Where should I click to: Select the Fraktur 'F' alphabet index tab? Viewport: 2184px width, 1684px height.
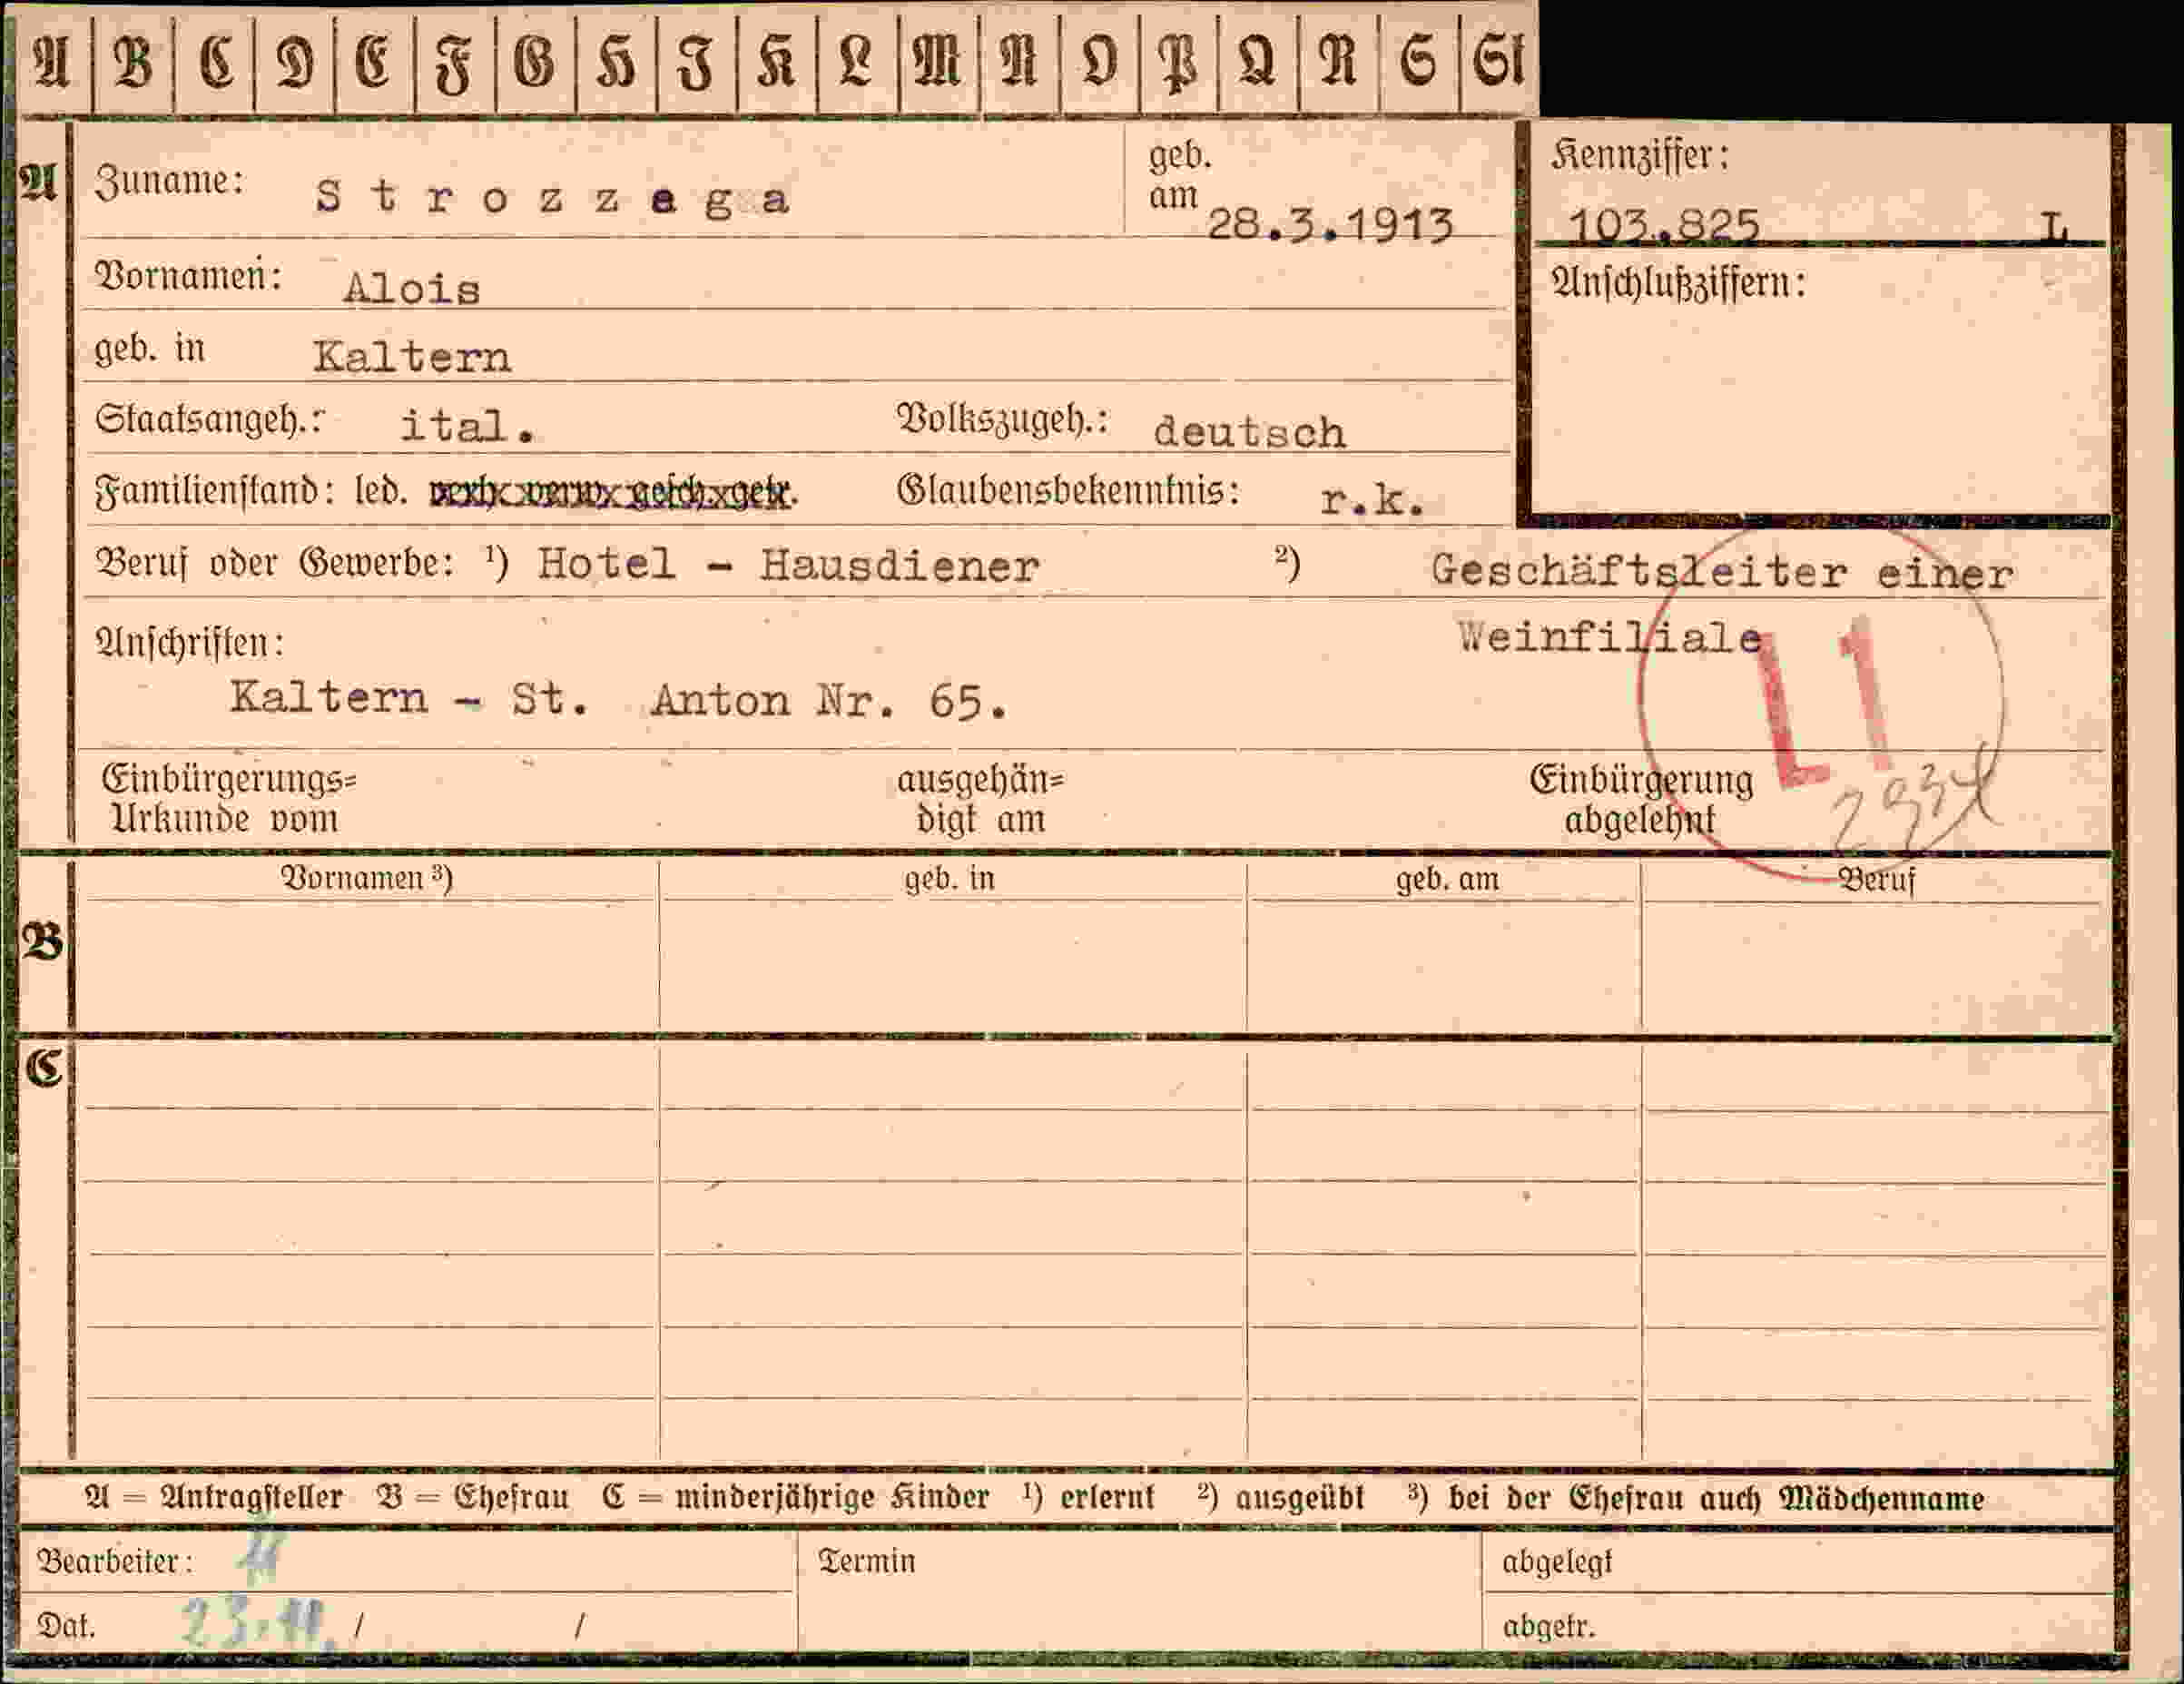coord(454,62)
